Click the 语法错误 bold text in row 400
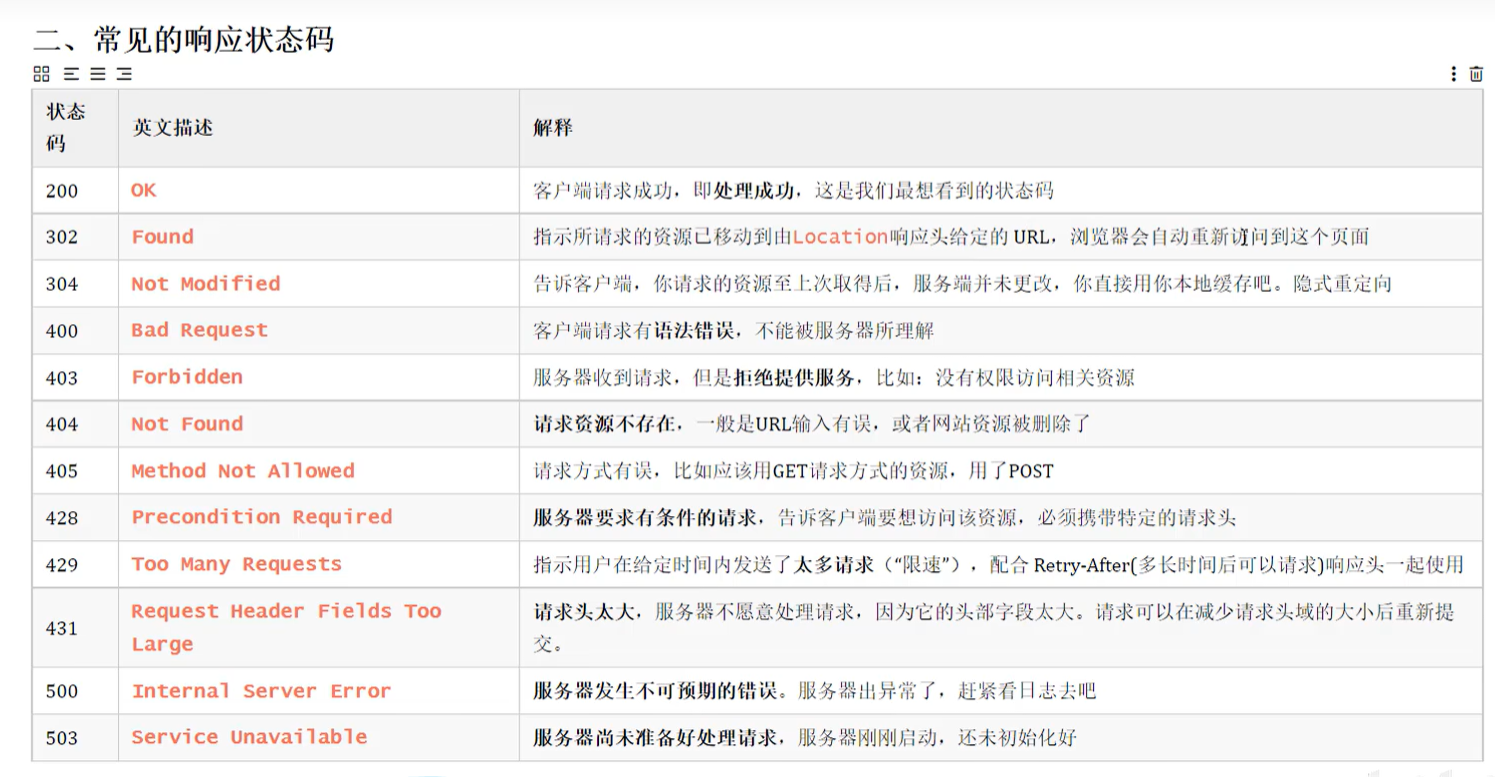The image size is (1495, 777). [695, 330]
